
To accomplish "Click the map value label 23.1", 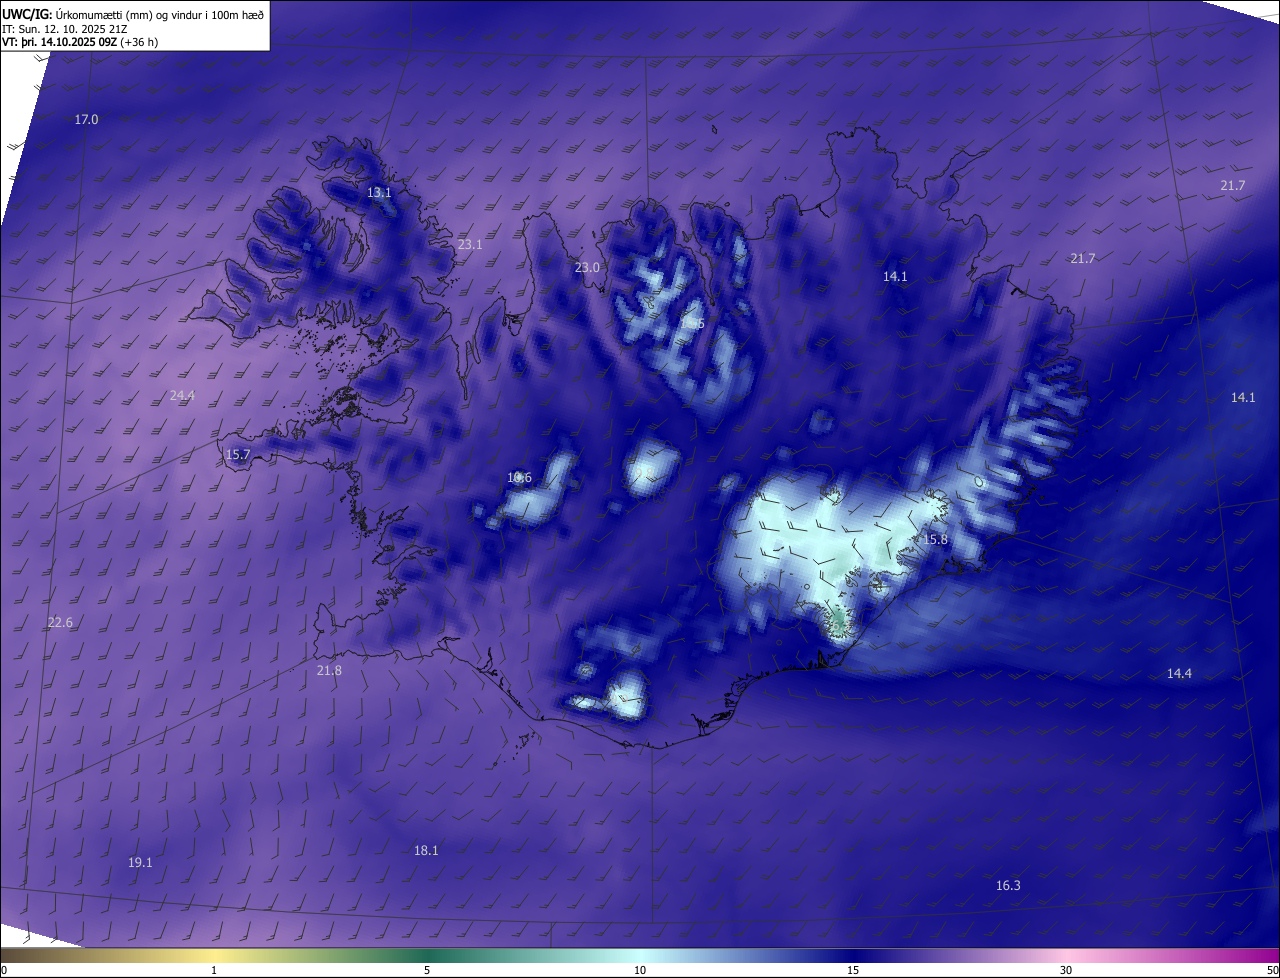I will tap(470, 244).
